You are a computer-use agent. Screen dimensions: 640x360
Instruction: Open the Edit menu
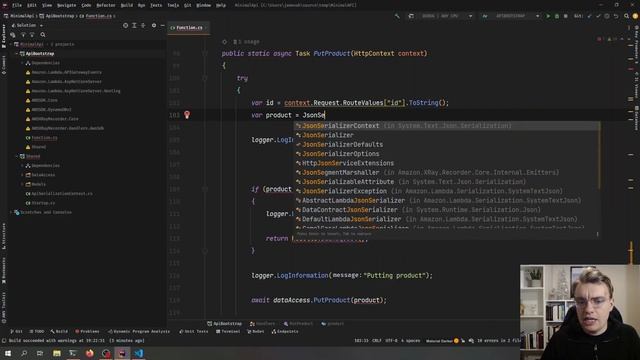coord(32,5)
